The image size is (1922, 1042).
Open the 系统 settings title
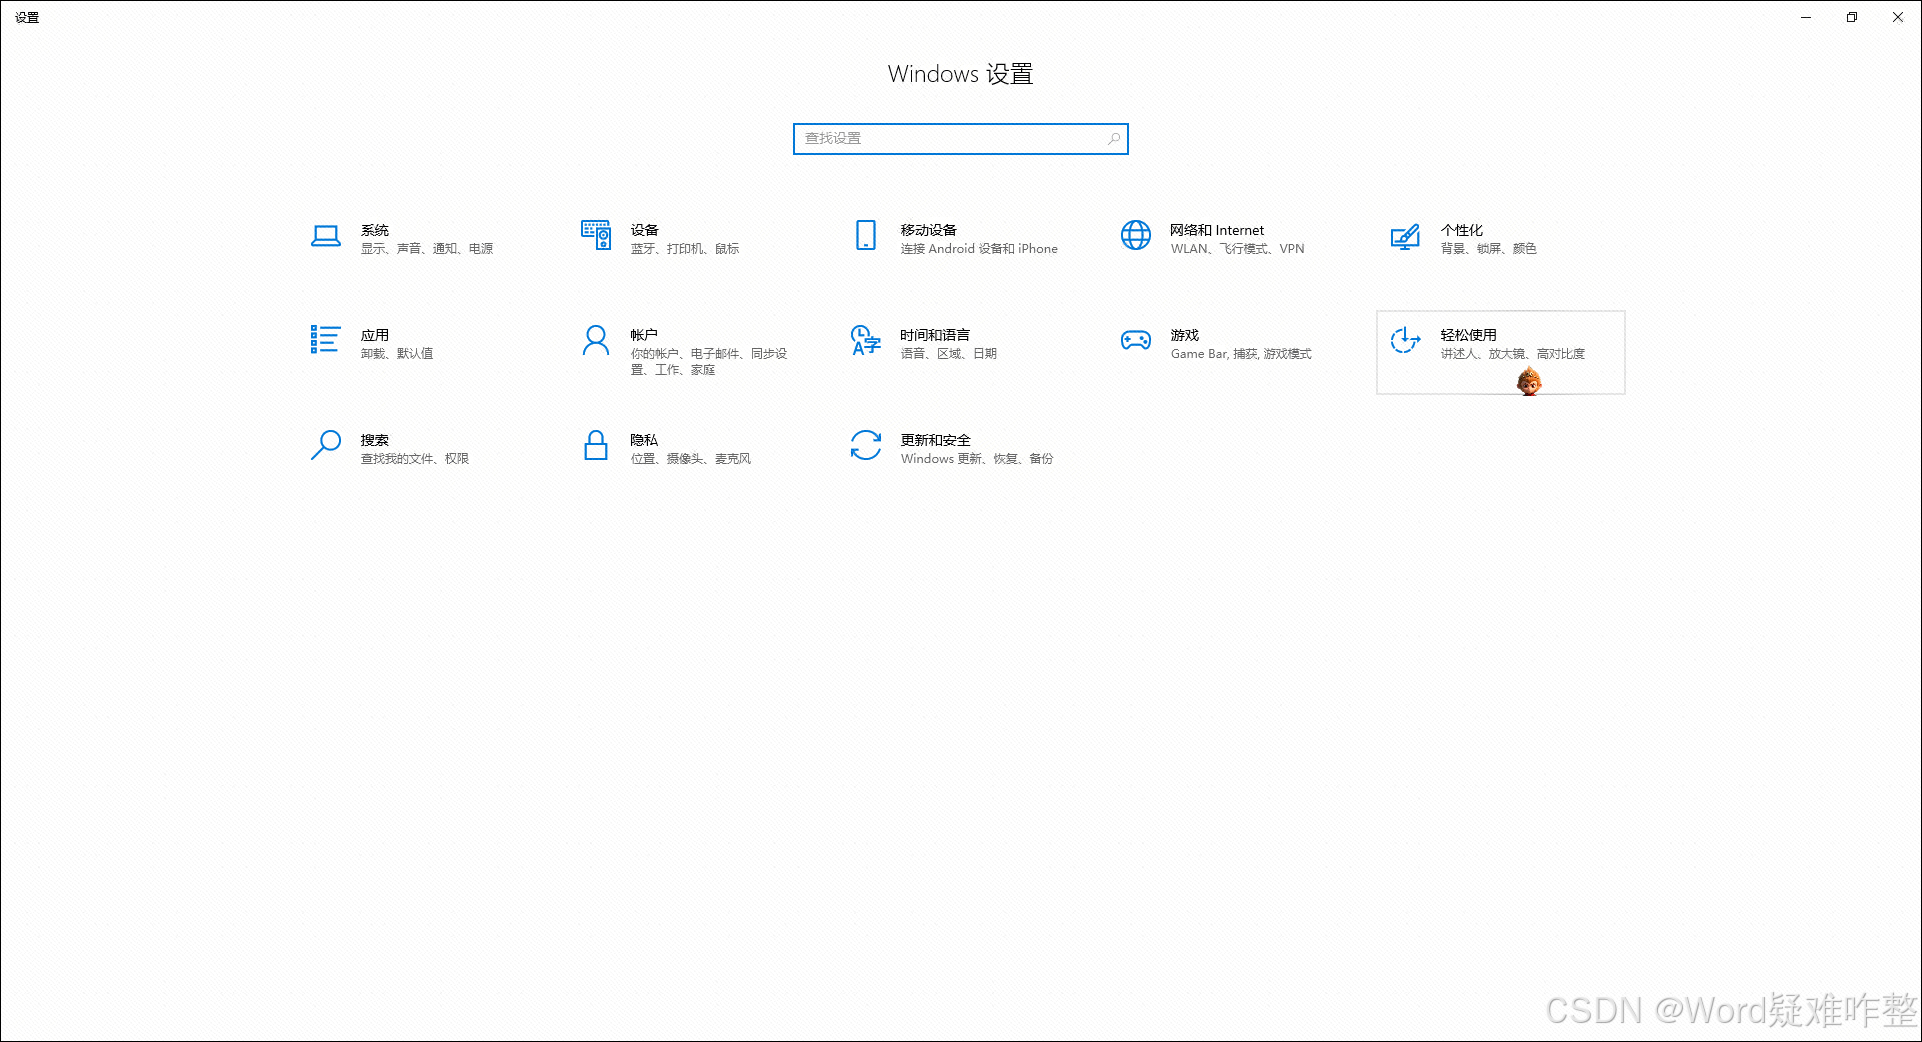375,230
